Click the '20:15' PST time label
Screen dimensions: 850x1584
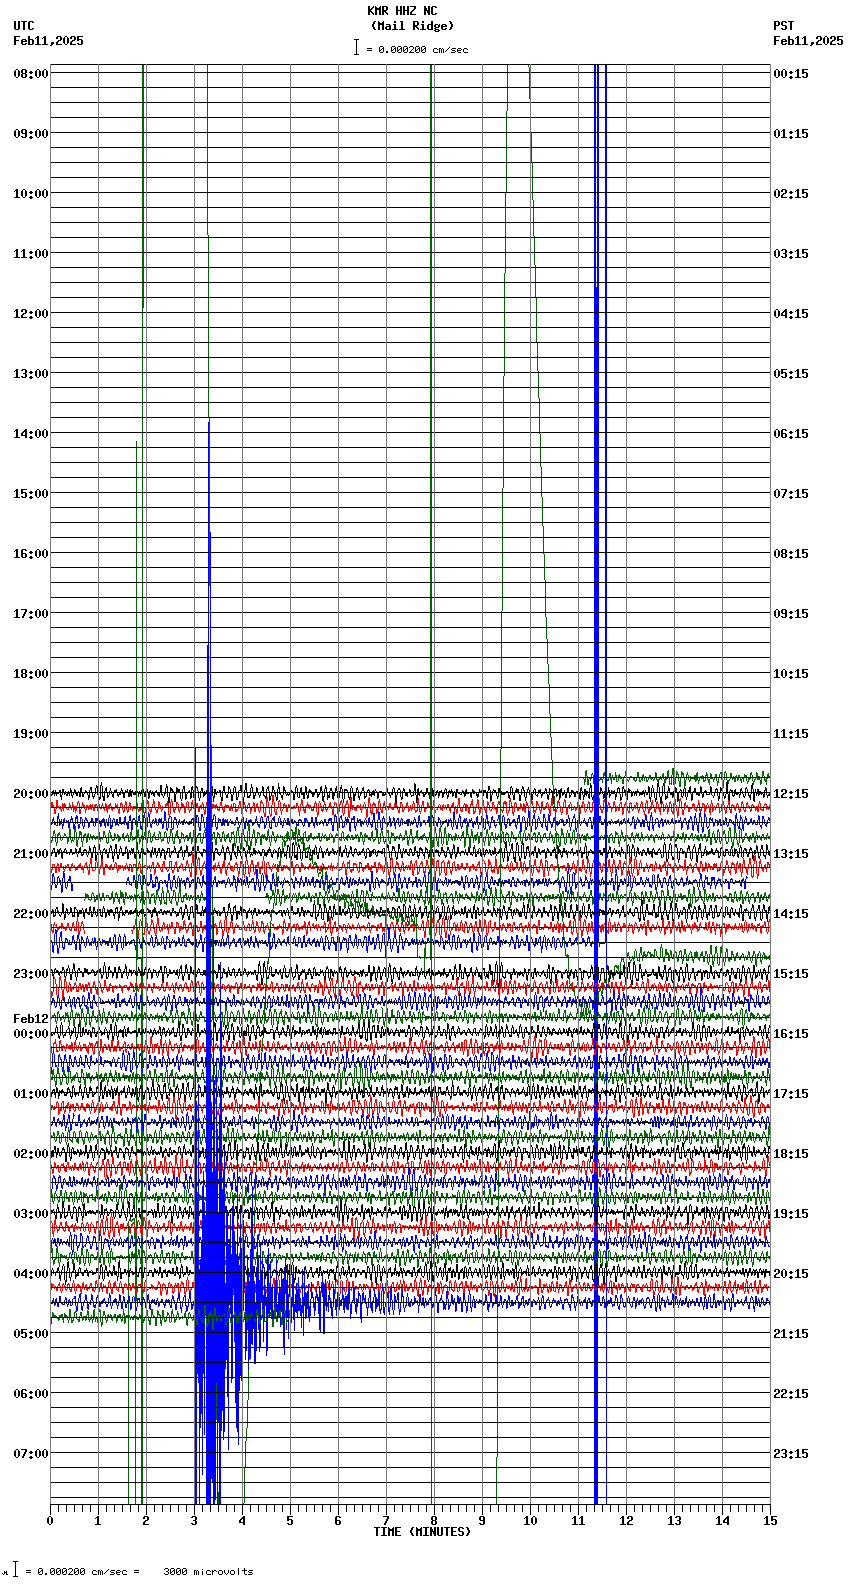(x=791, y=1274)
